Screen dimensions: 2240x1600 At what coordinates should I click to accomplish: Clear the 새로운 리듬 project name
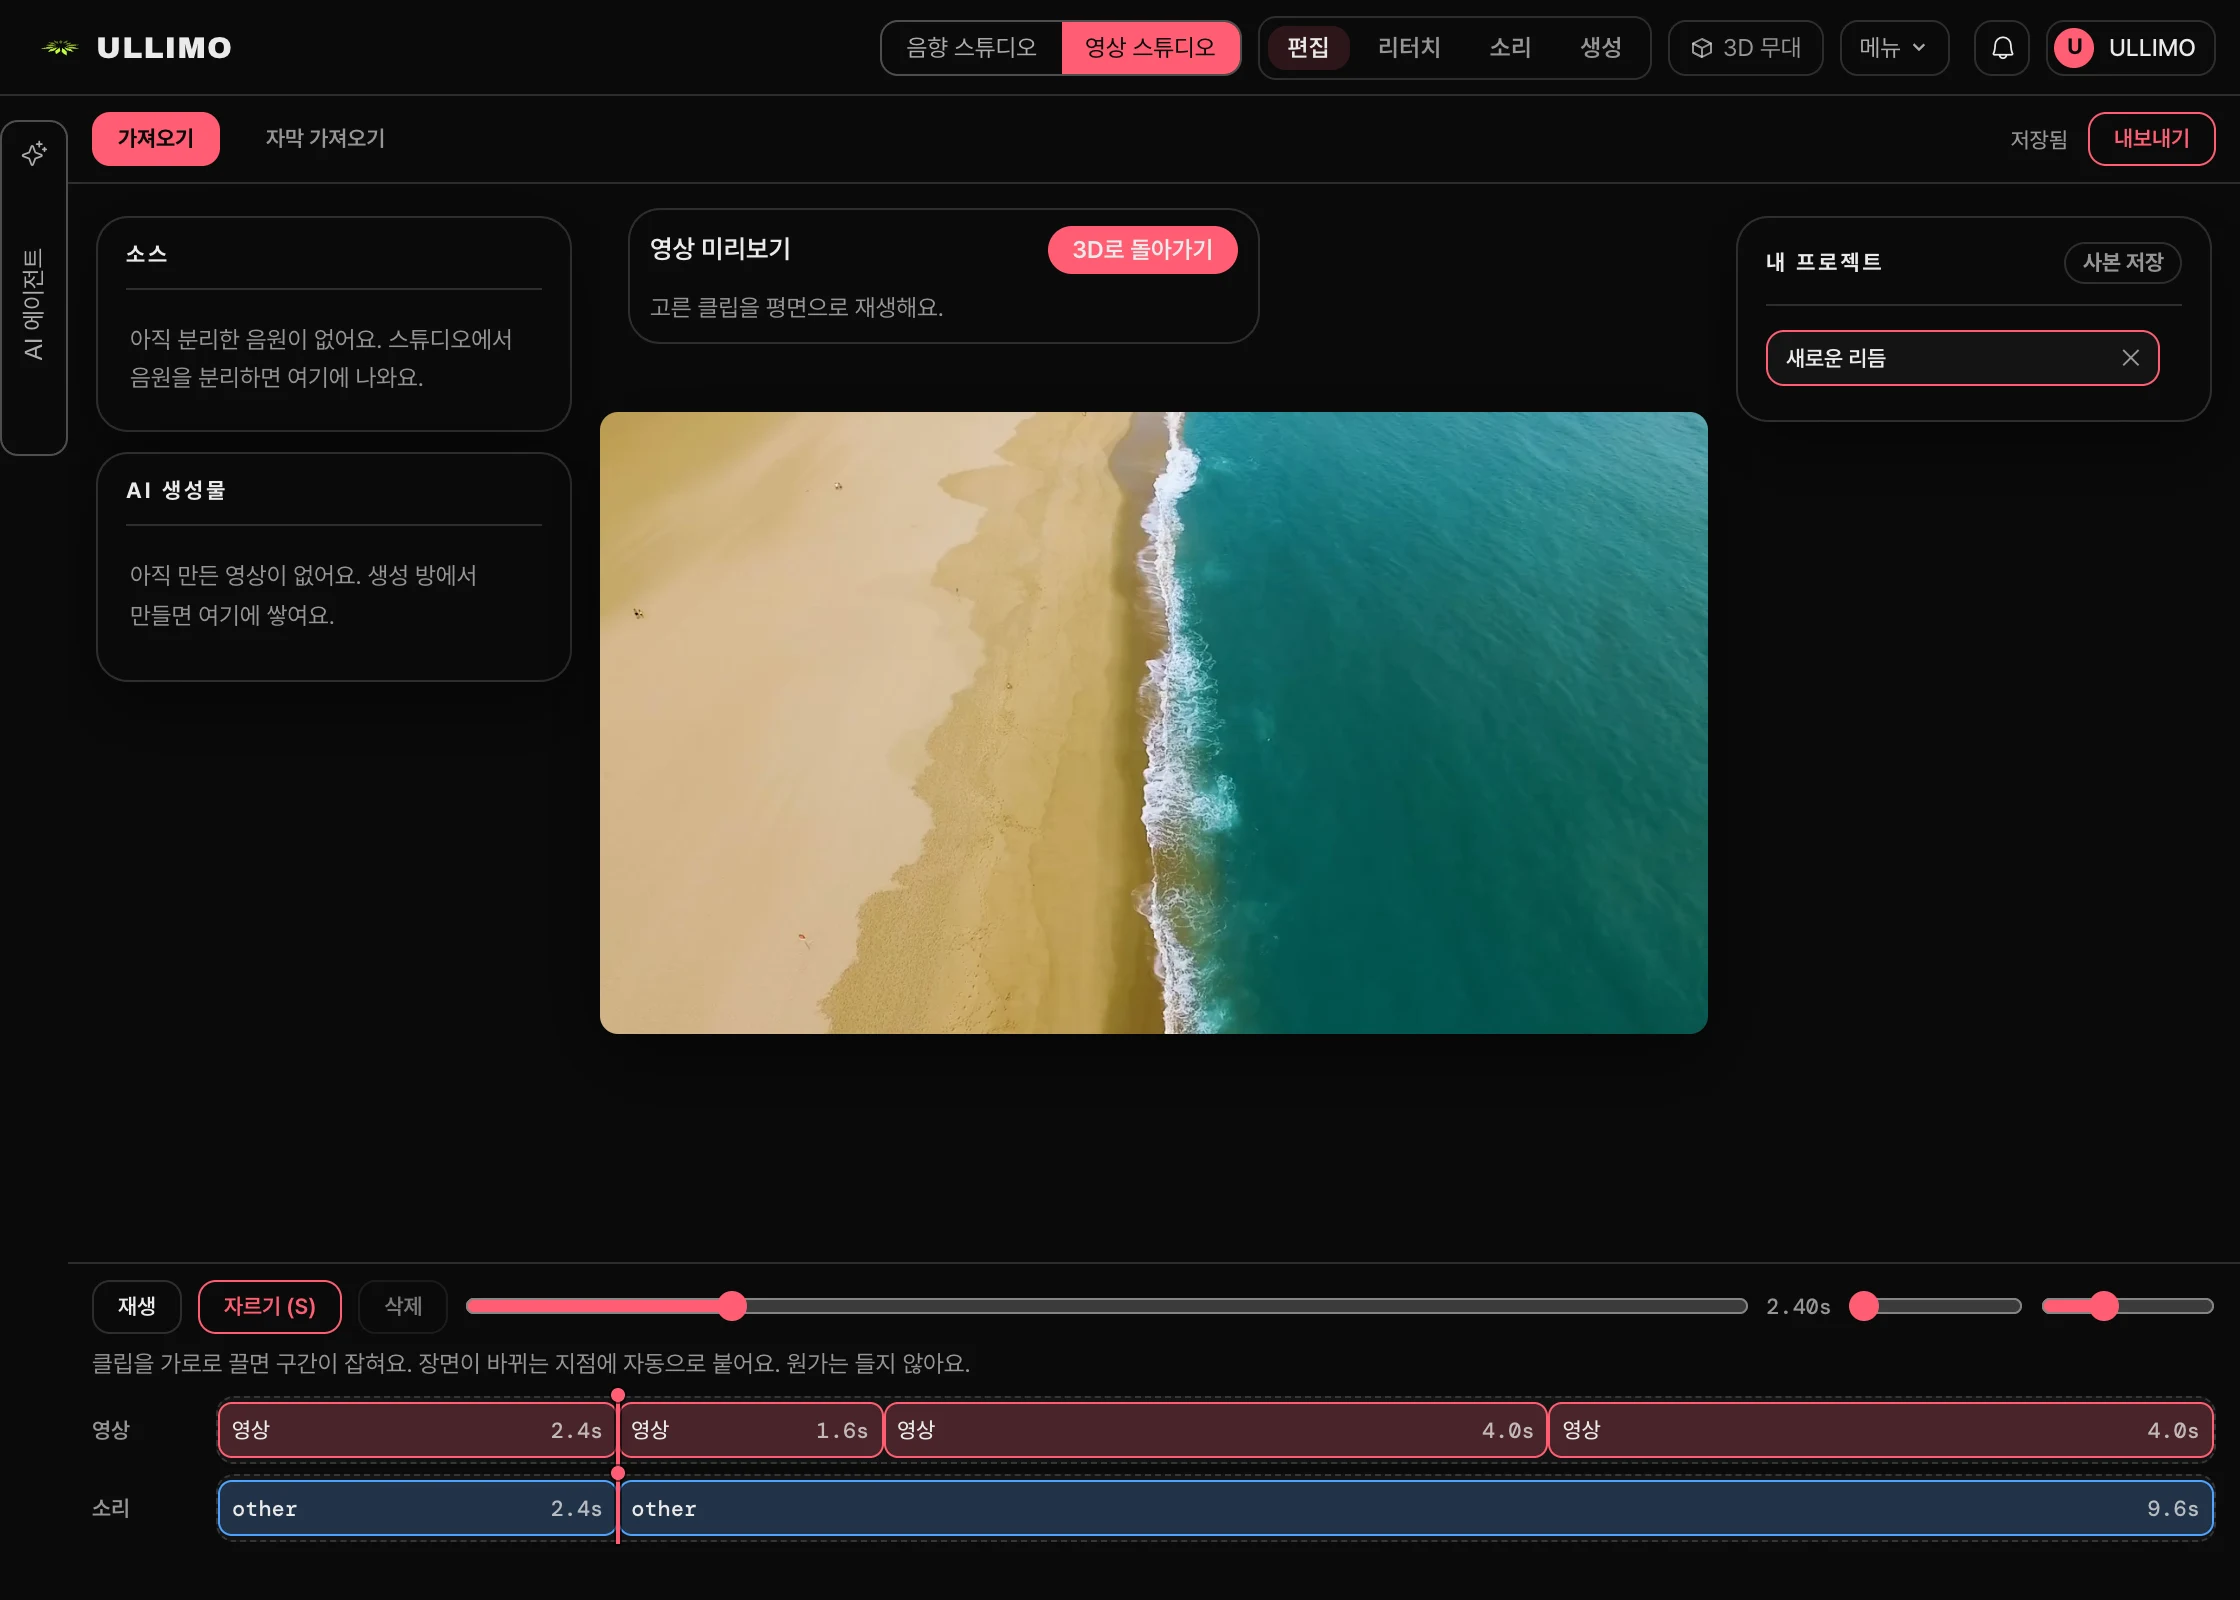click(2130, 358)
